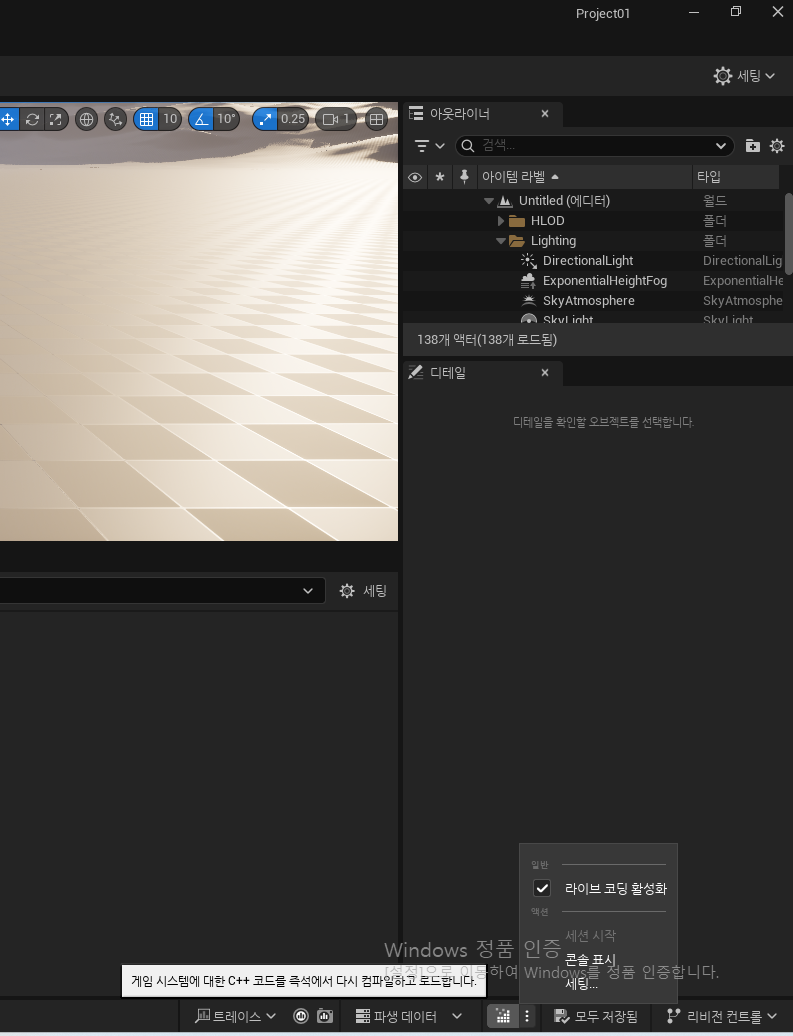Click the SkyAtmosphere icon
793x1036 pixels.
tap(529, 301)
